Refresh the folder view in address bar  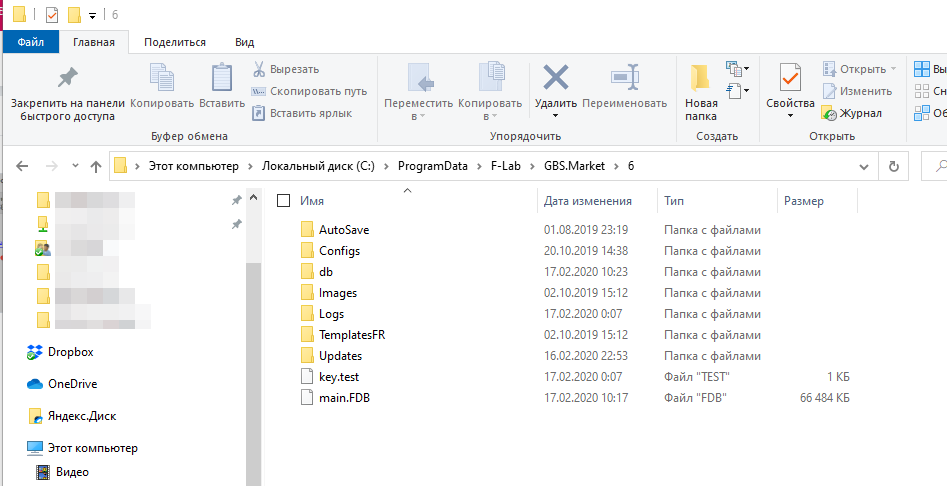[x=893, y=166]
